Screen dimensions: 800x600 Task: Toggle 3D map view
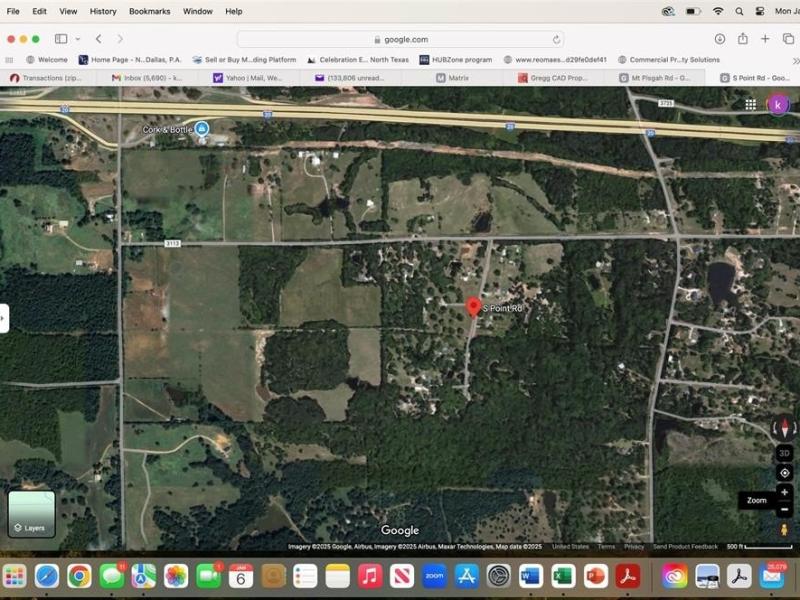784,452
